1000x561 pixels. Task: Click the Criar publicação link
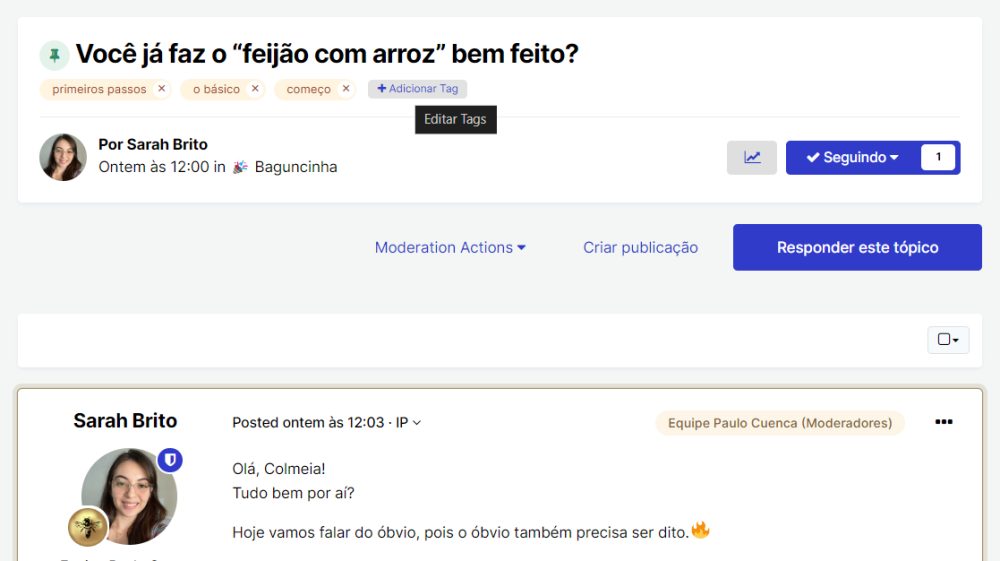[x=640, y=247]
